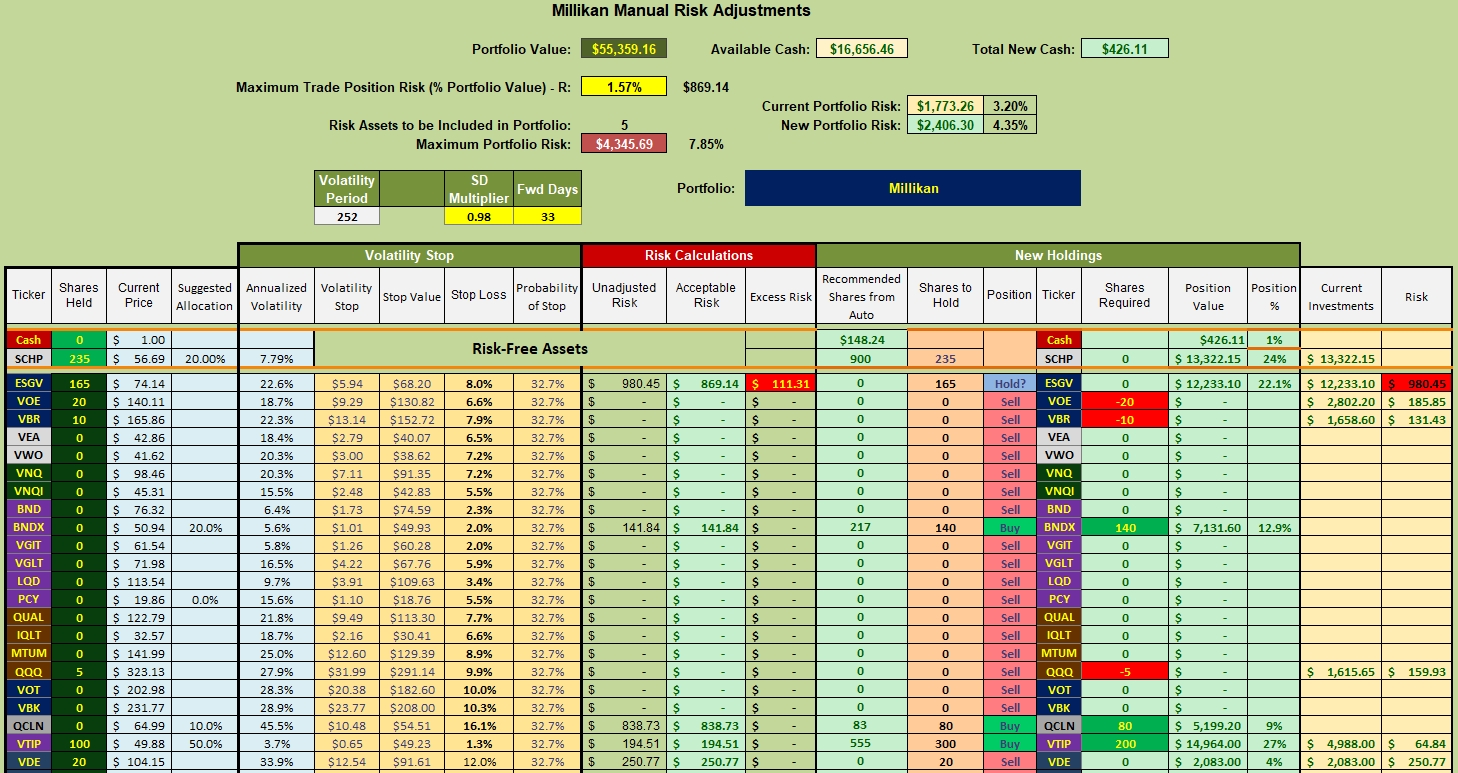This screenshot has width=1458, height=773.
Task: Click Cash recommended shares value $148.24
Action: pyautogui.click(x=861, y=340)
